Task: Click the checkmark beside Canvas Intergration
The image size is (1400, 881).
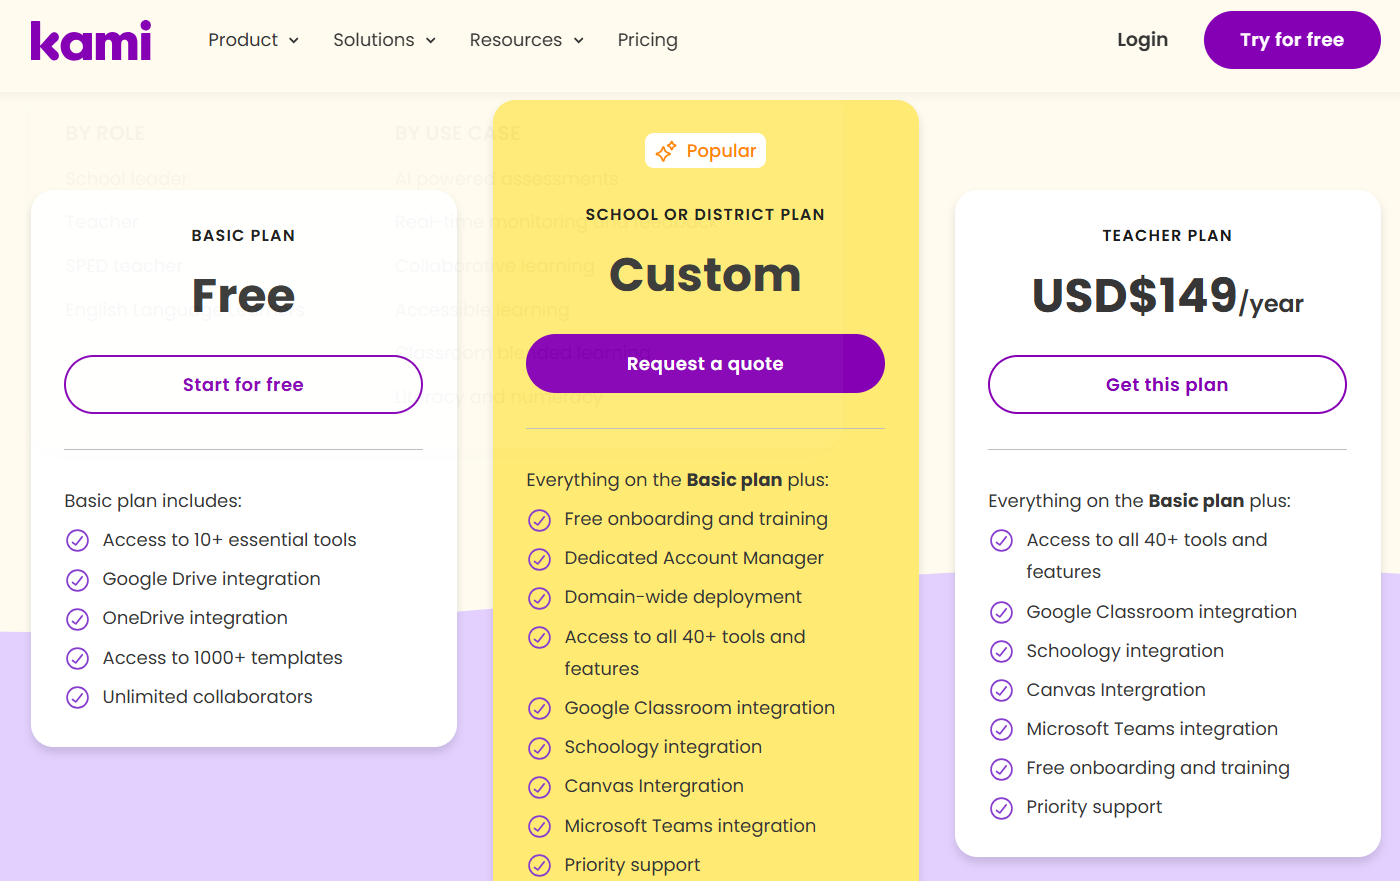Action: tap(540, 787)
